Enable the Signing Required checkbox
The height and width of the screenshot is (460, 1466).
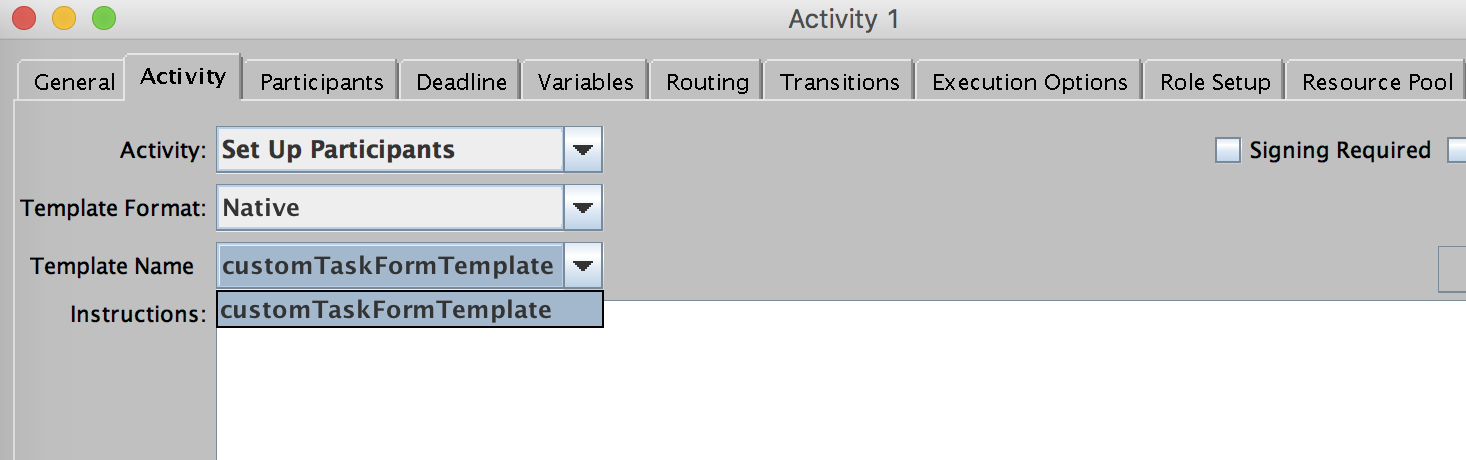[x=1227, y=150]
